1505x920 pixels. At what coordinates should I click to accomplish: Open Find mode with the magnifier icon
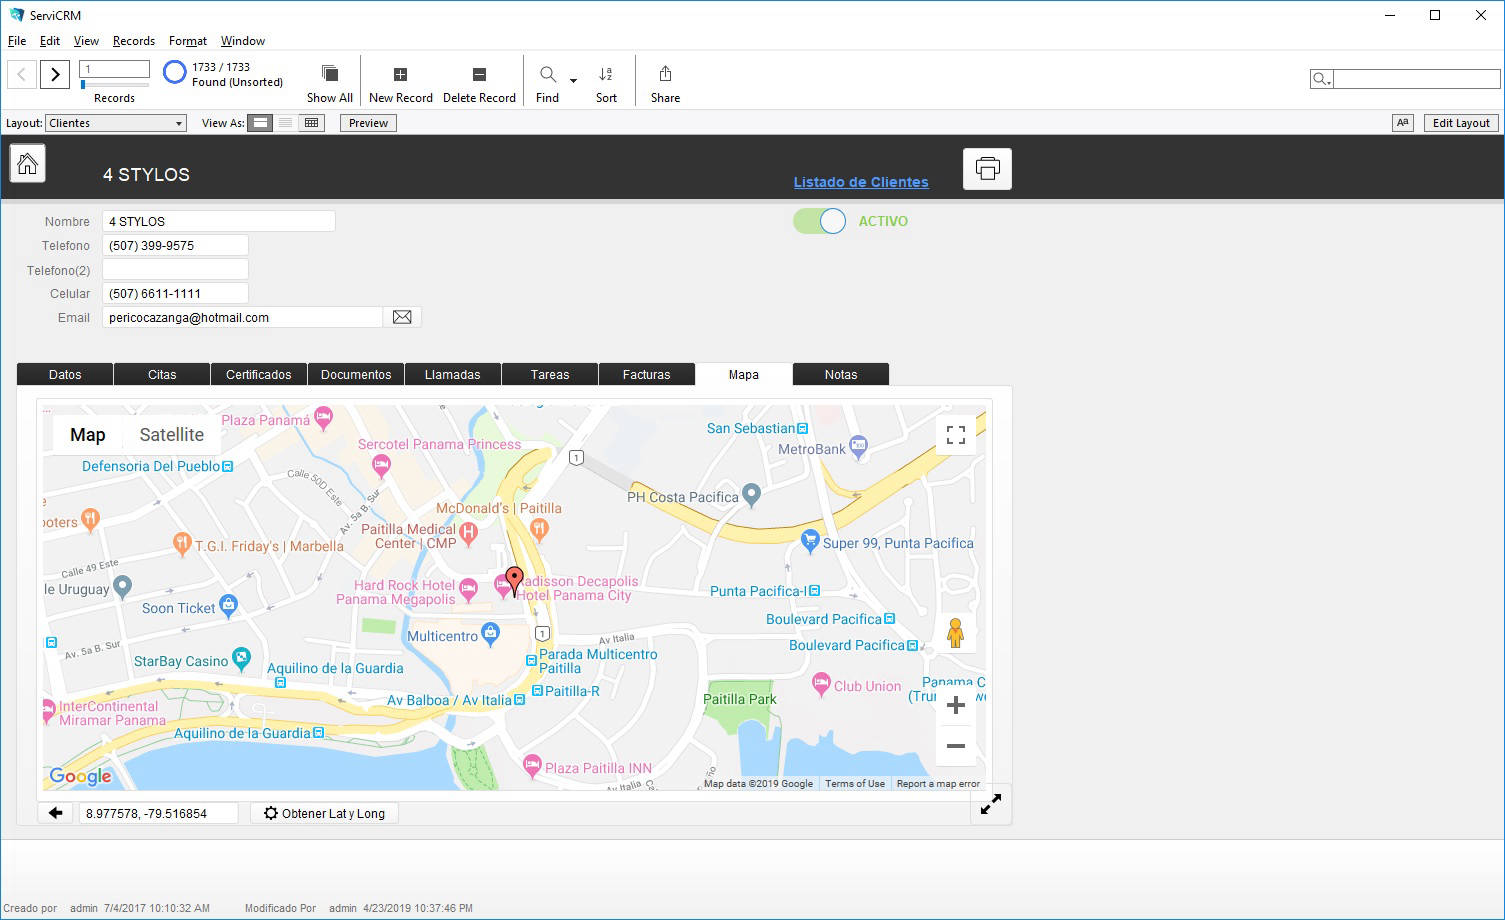point(548,74)
